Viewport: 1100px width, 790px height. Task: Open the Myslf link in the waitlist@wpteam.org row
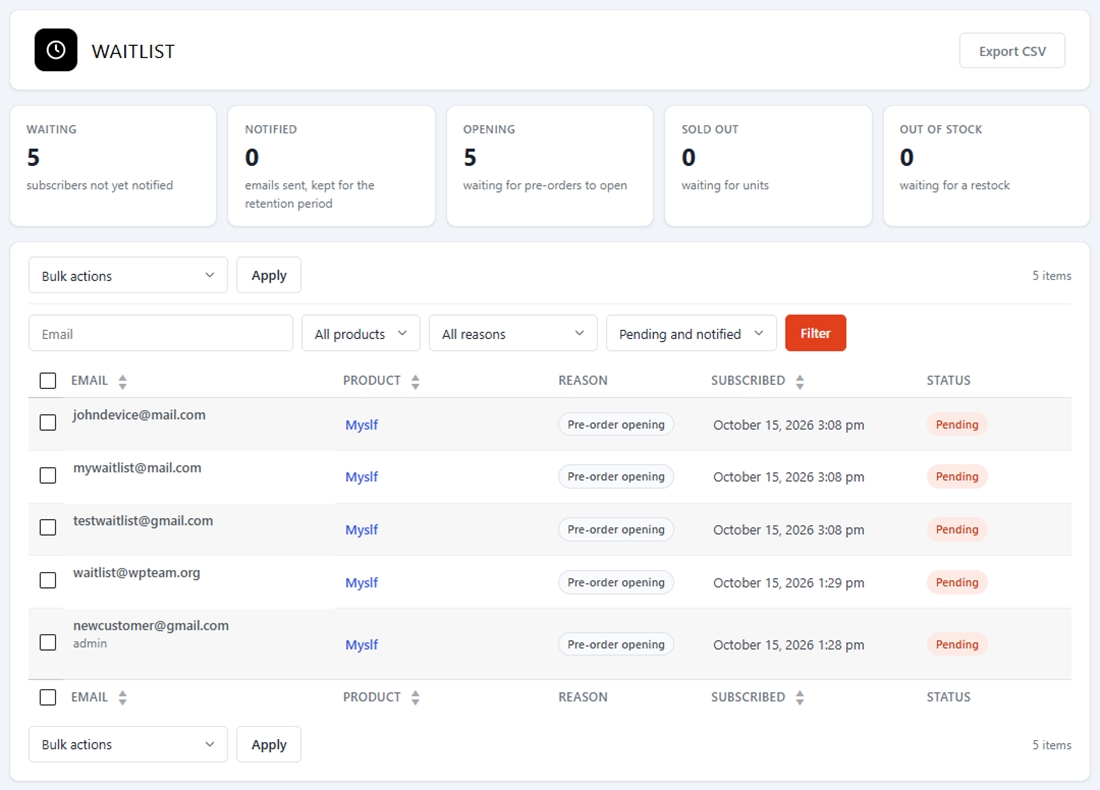[361, 583]
